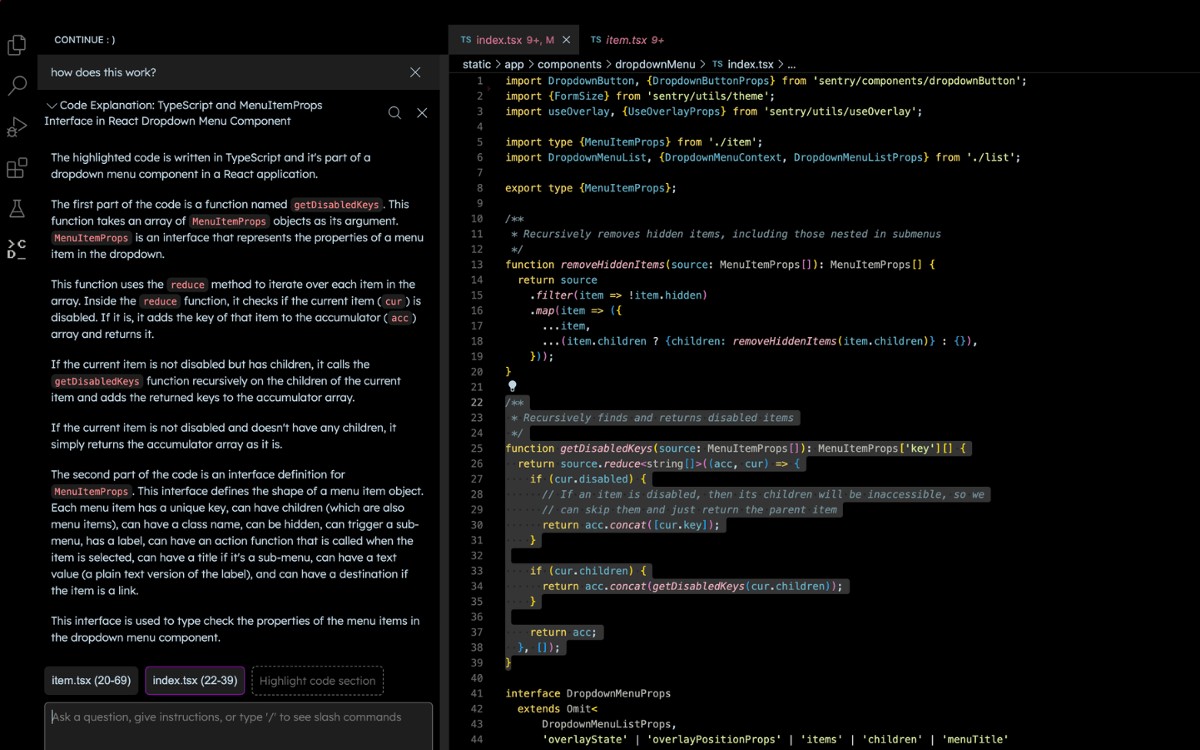Open the dropdownMenu breadcrumb item
1200x750 pixels.
pos(658,64)
